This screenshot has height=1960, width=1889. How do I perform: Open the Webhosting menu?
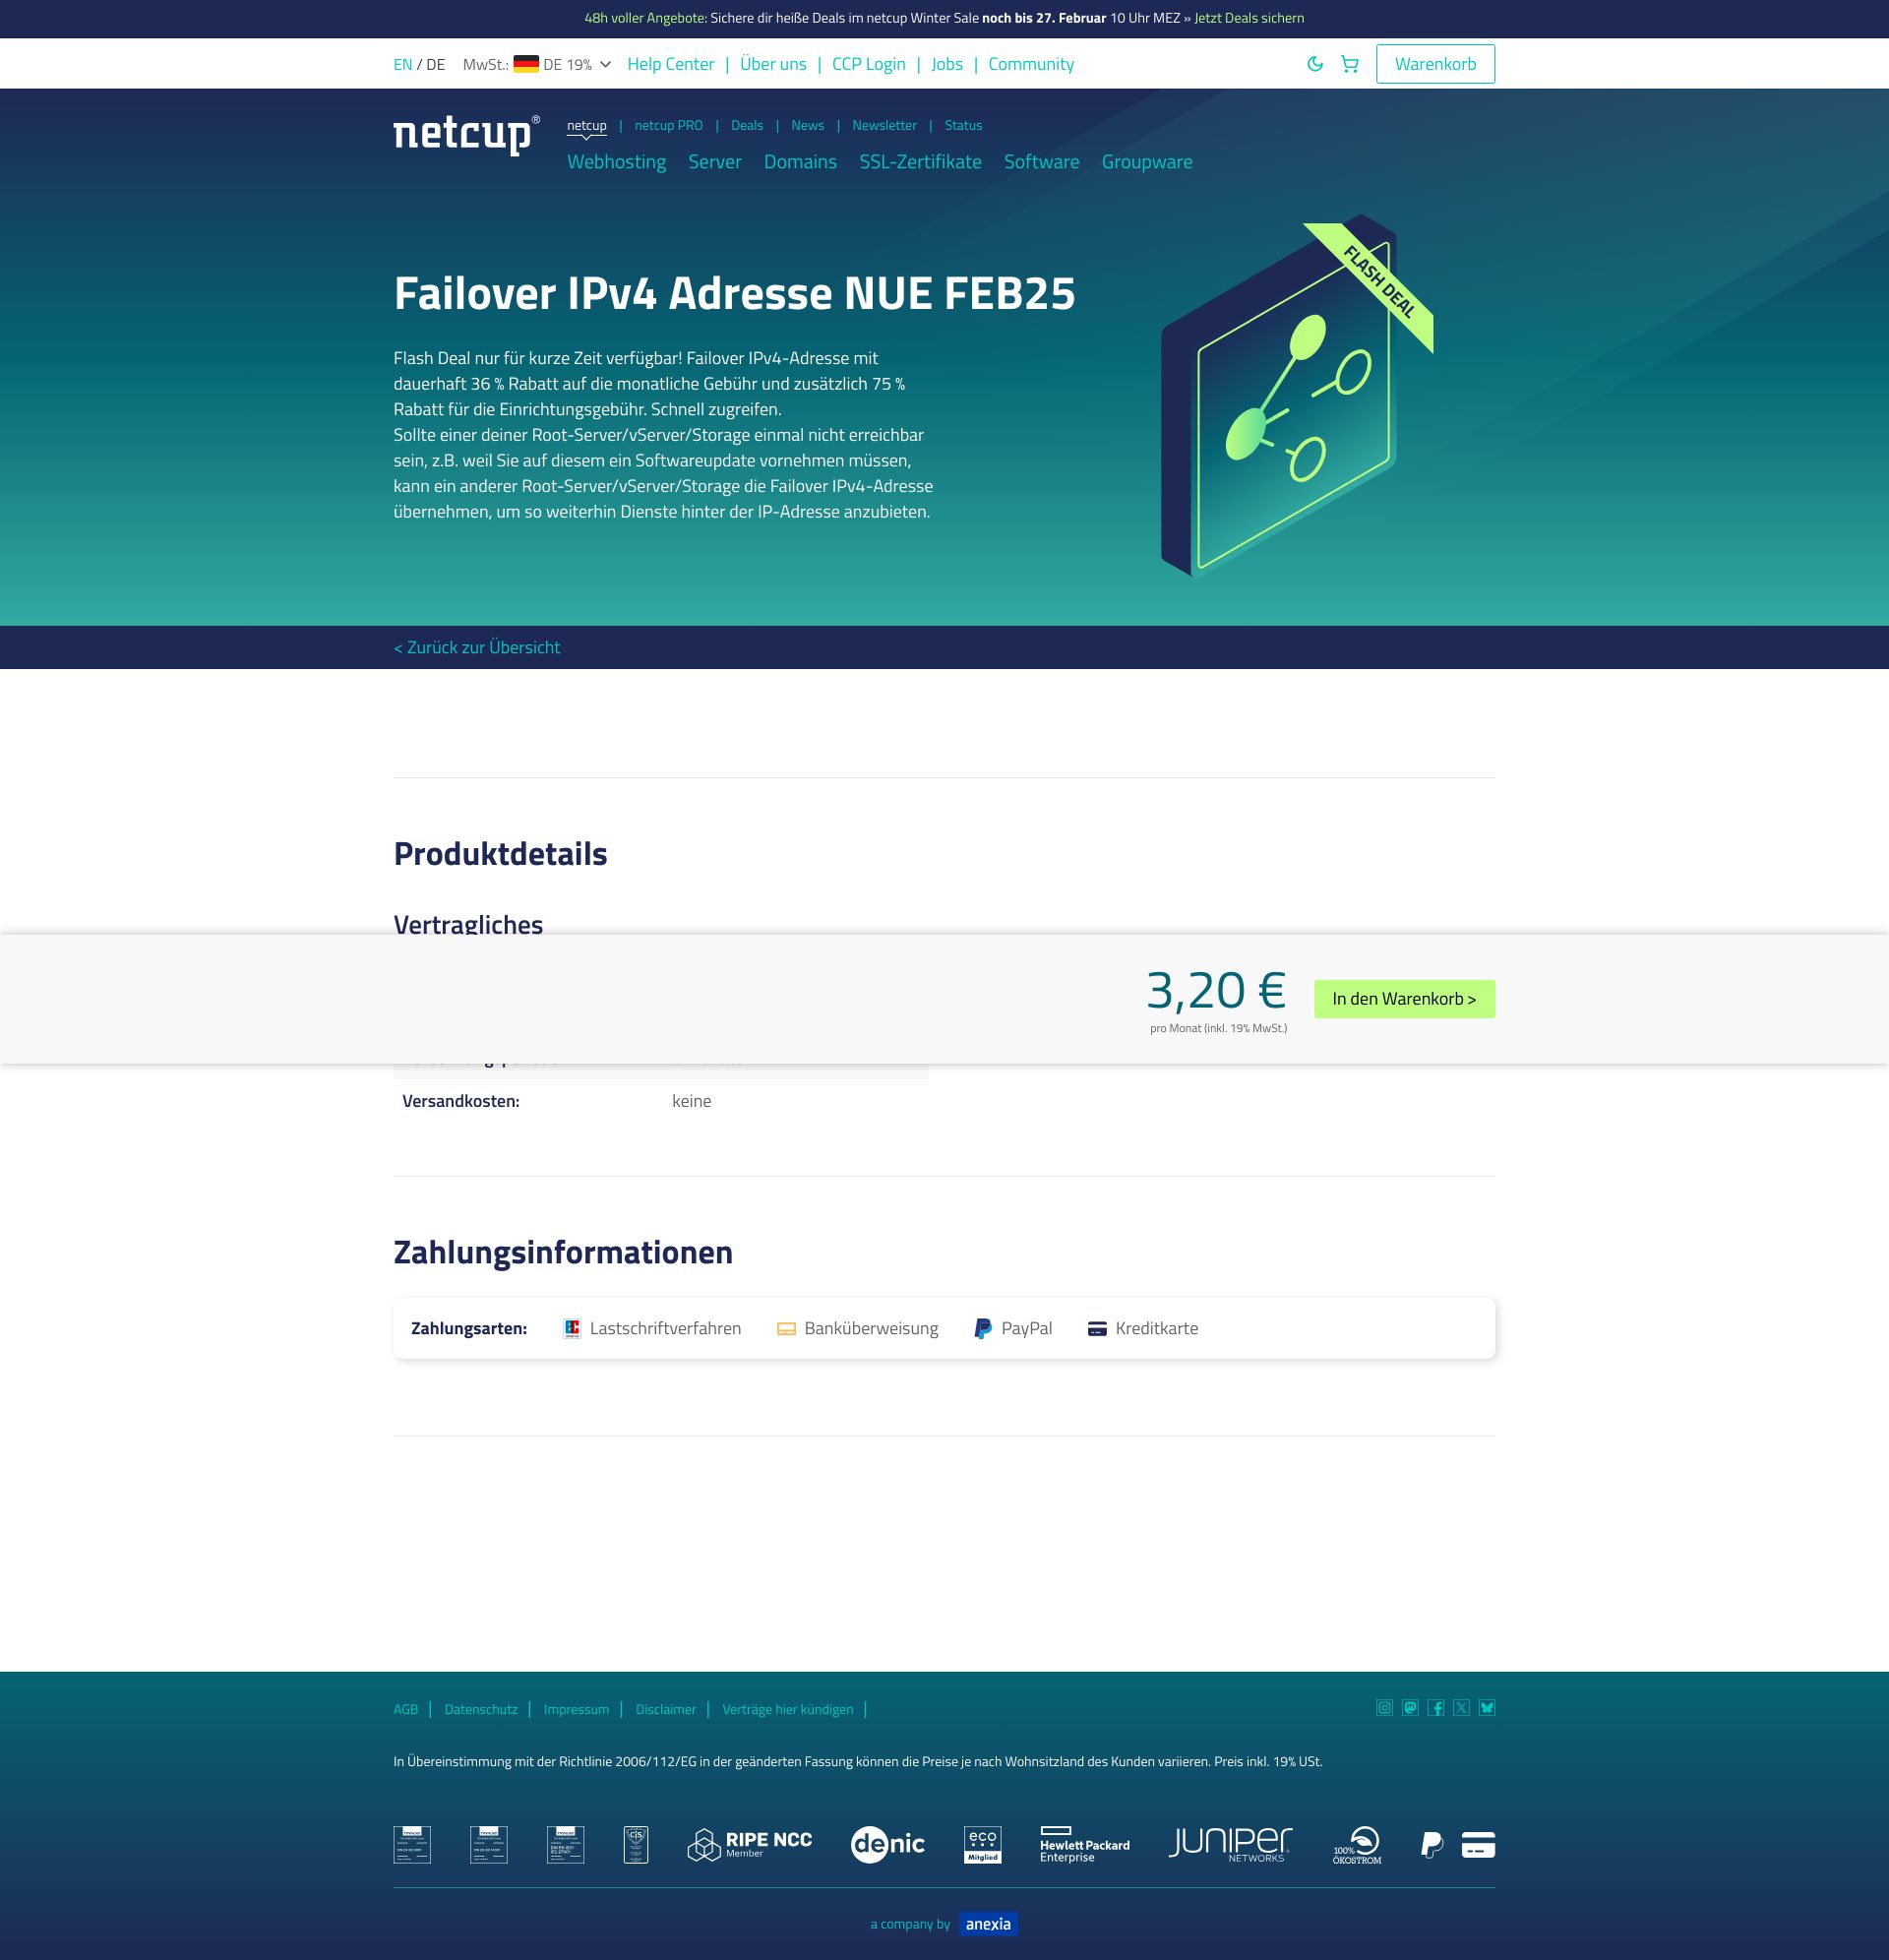click(x=617, y=162)
